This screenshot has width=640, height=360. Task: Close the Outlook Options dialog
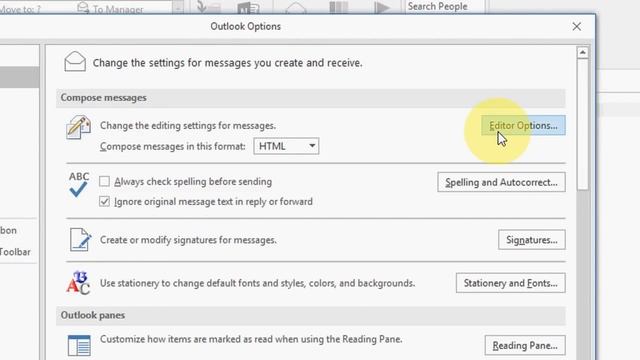click(576, 27)
